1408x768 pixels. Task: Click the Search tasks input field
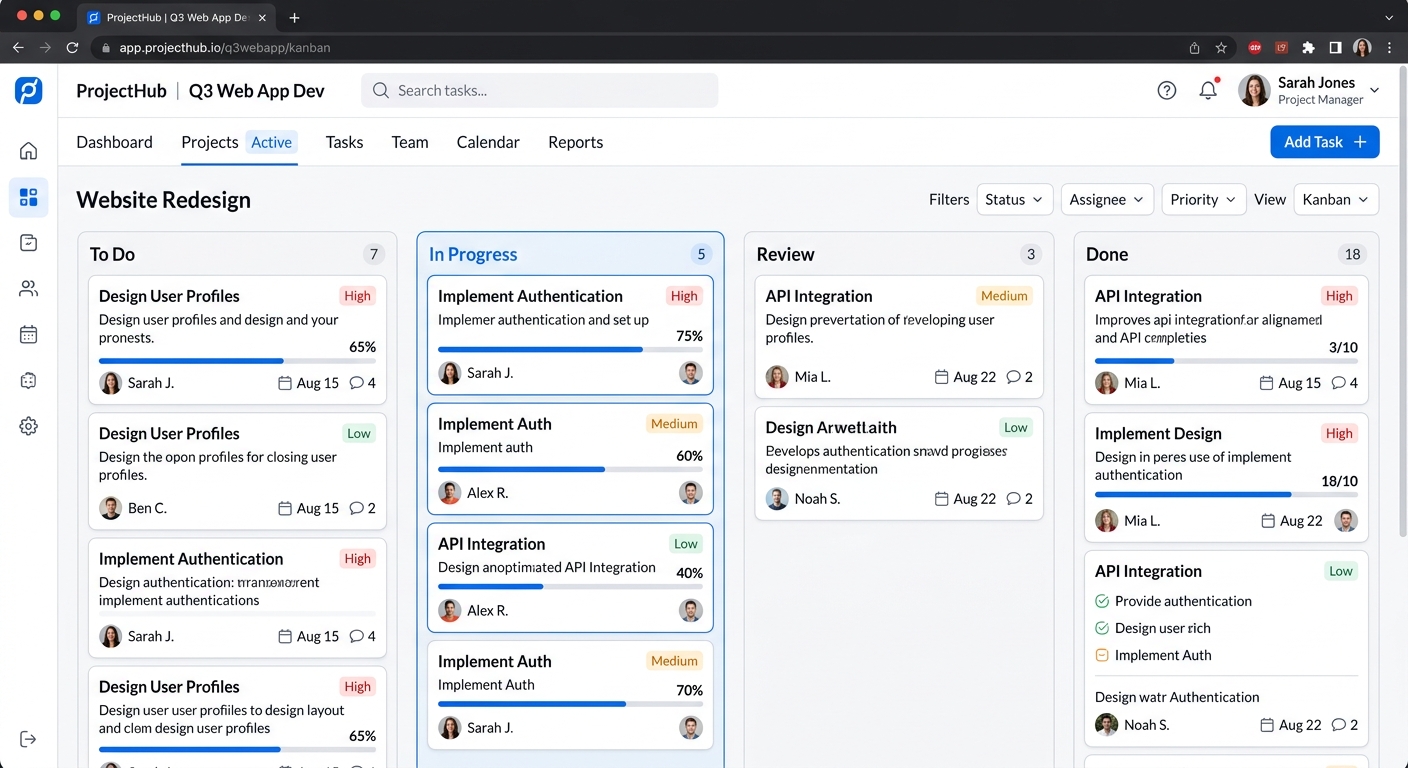coord(539,90)
